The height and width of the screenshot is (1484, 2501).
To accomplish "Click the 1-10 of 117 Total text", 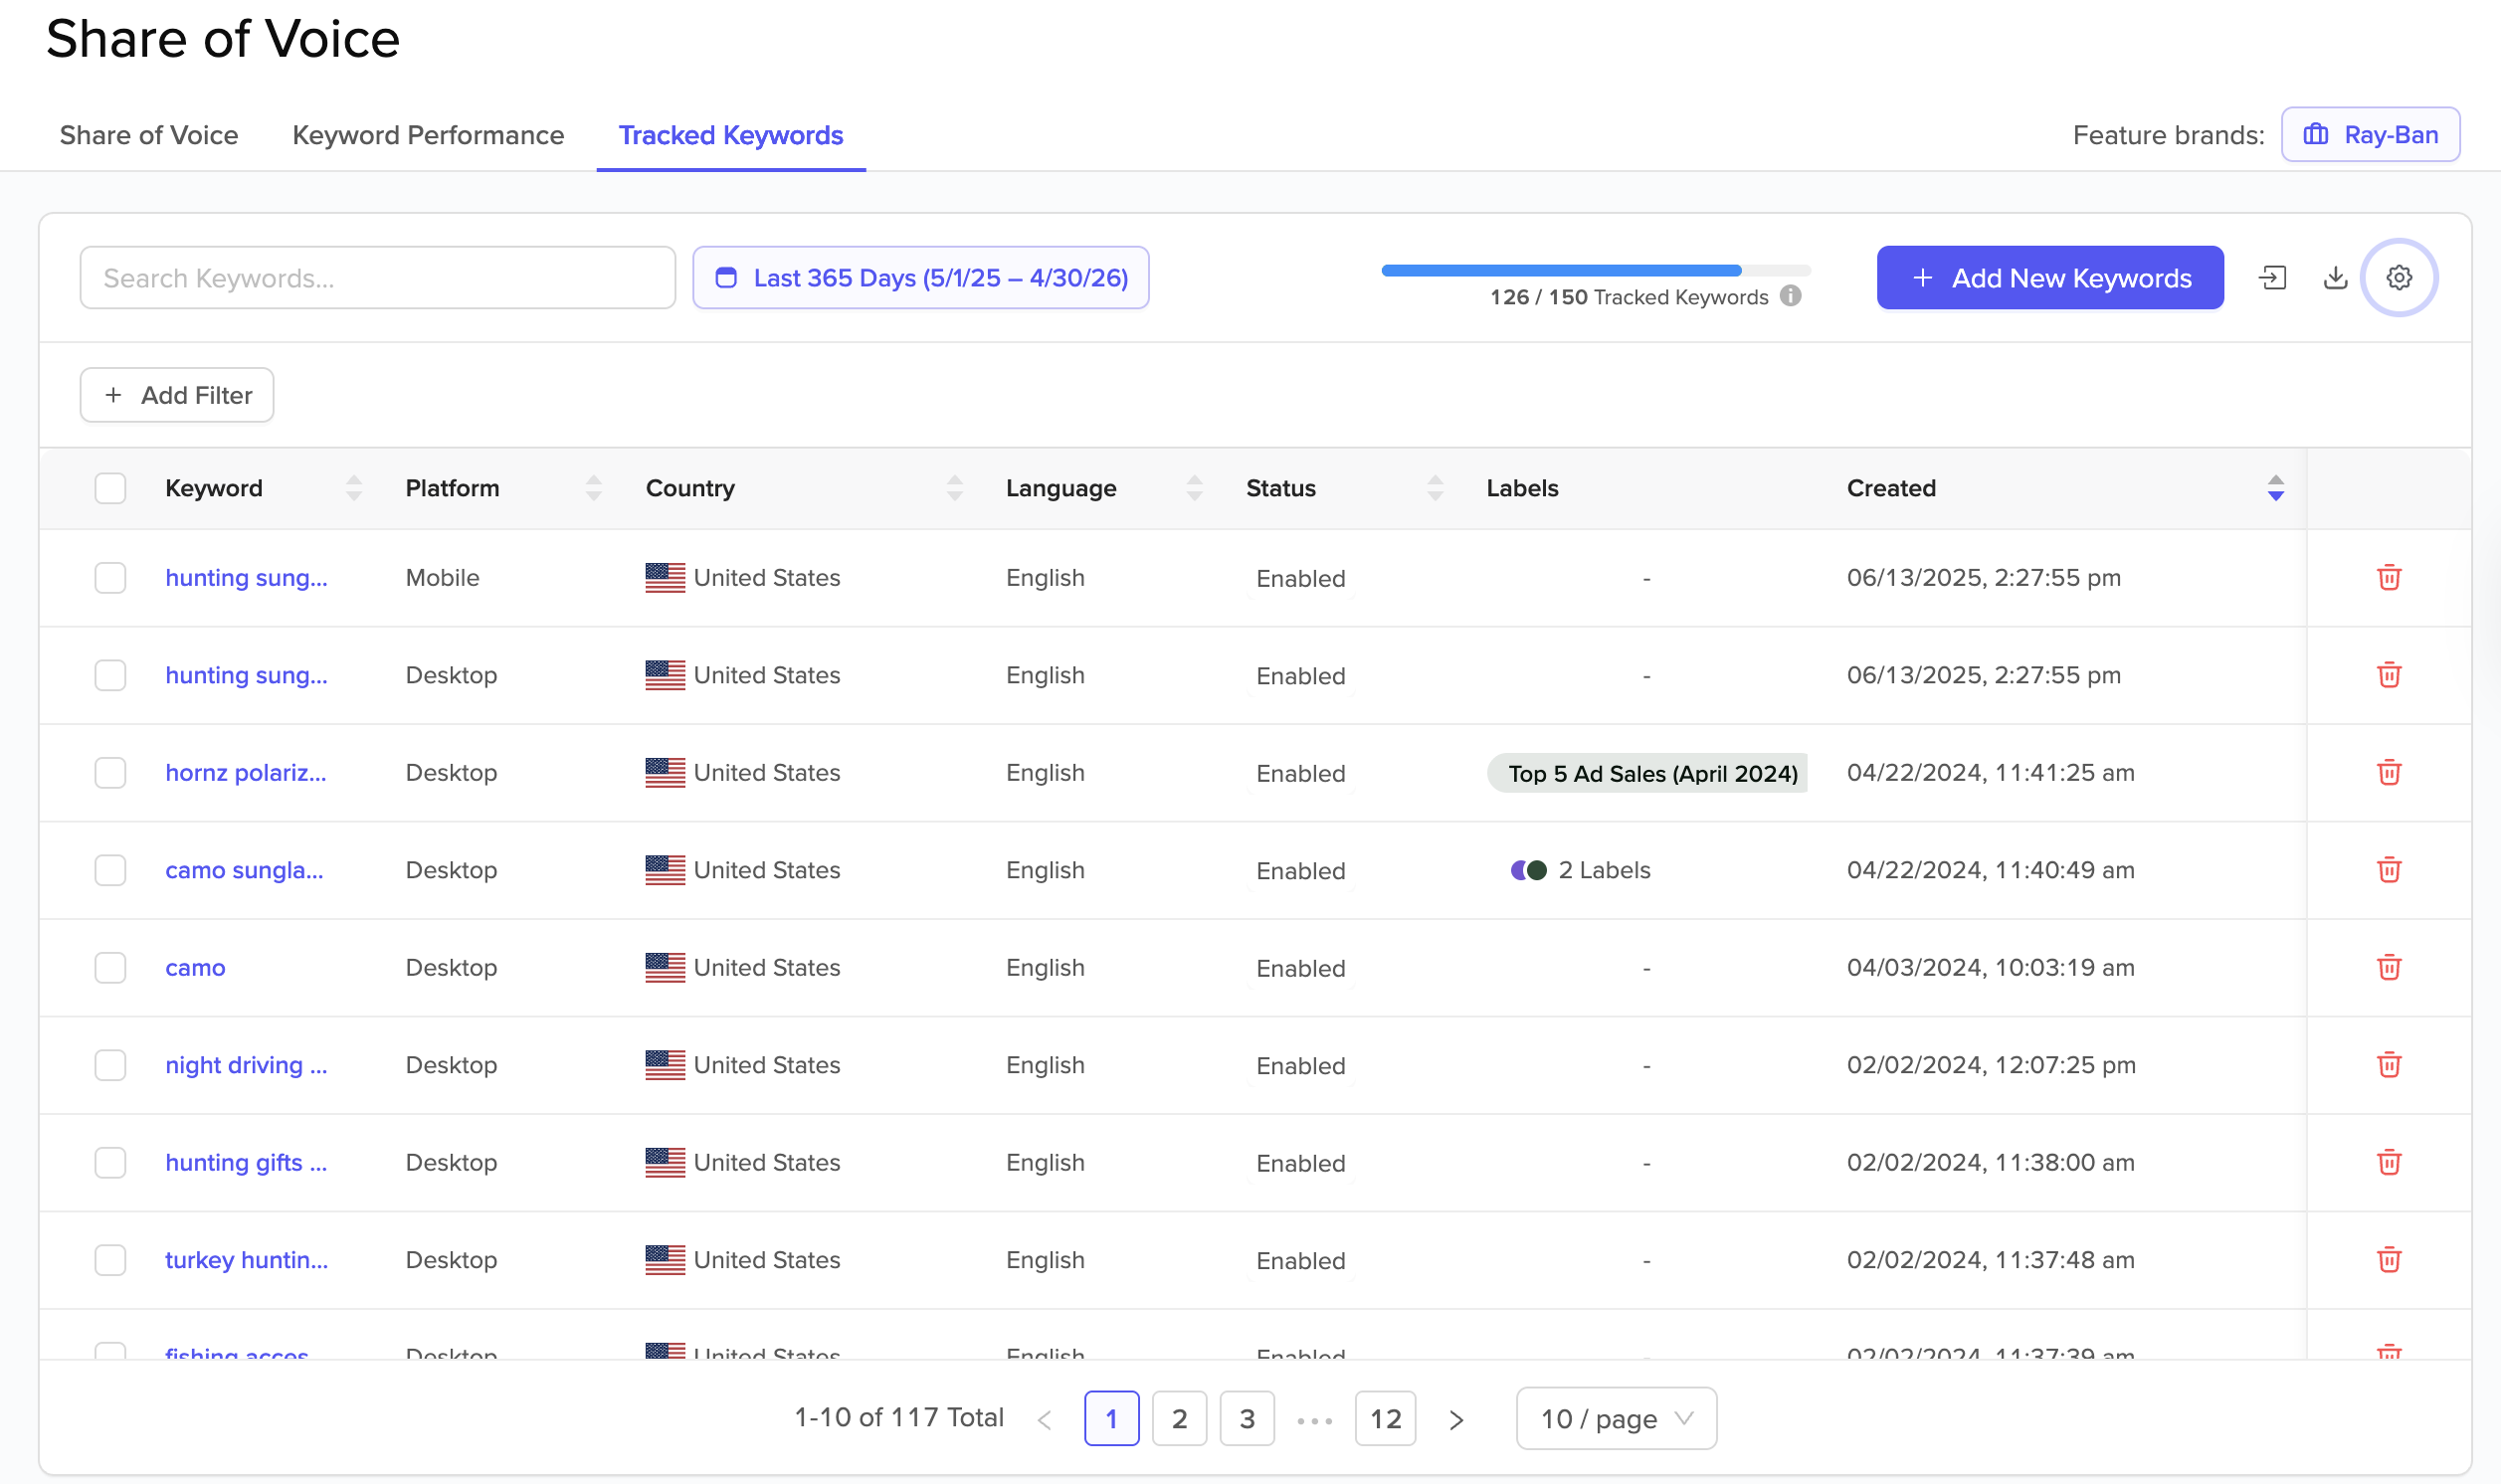I will pos(898,1418).
